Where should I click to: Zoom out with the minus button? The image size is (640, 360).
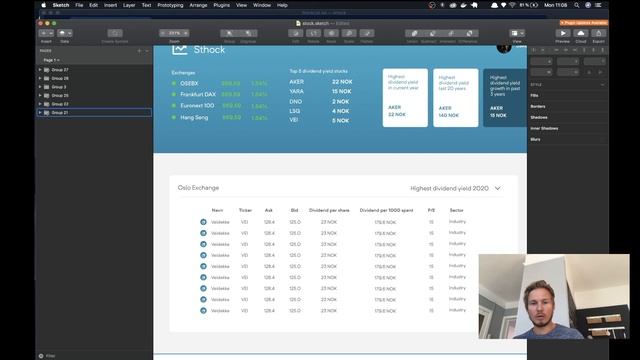tap(163, 33)
